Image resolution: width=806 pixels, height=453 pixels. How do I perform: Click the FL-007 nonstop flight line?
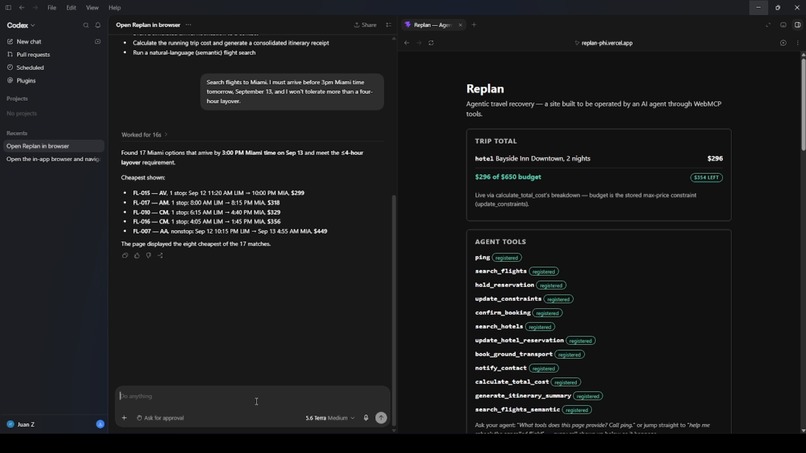point(230,231)
